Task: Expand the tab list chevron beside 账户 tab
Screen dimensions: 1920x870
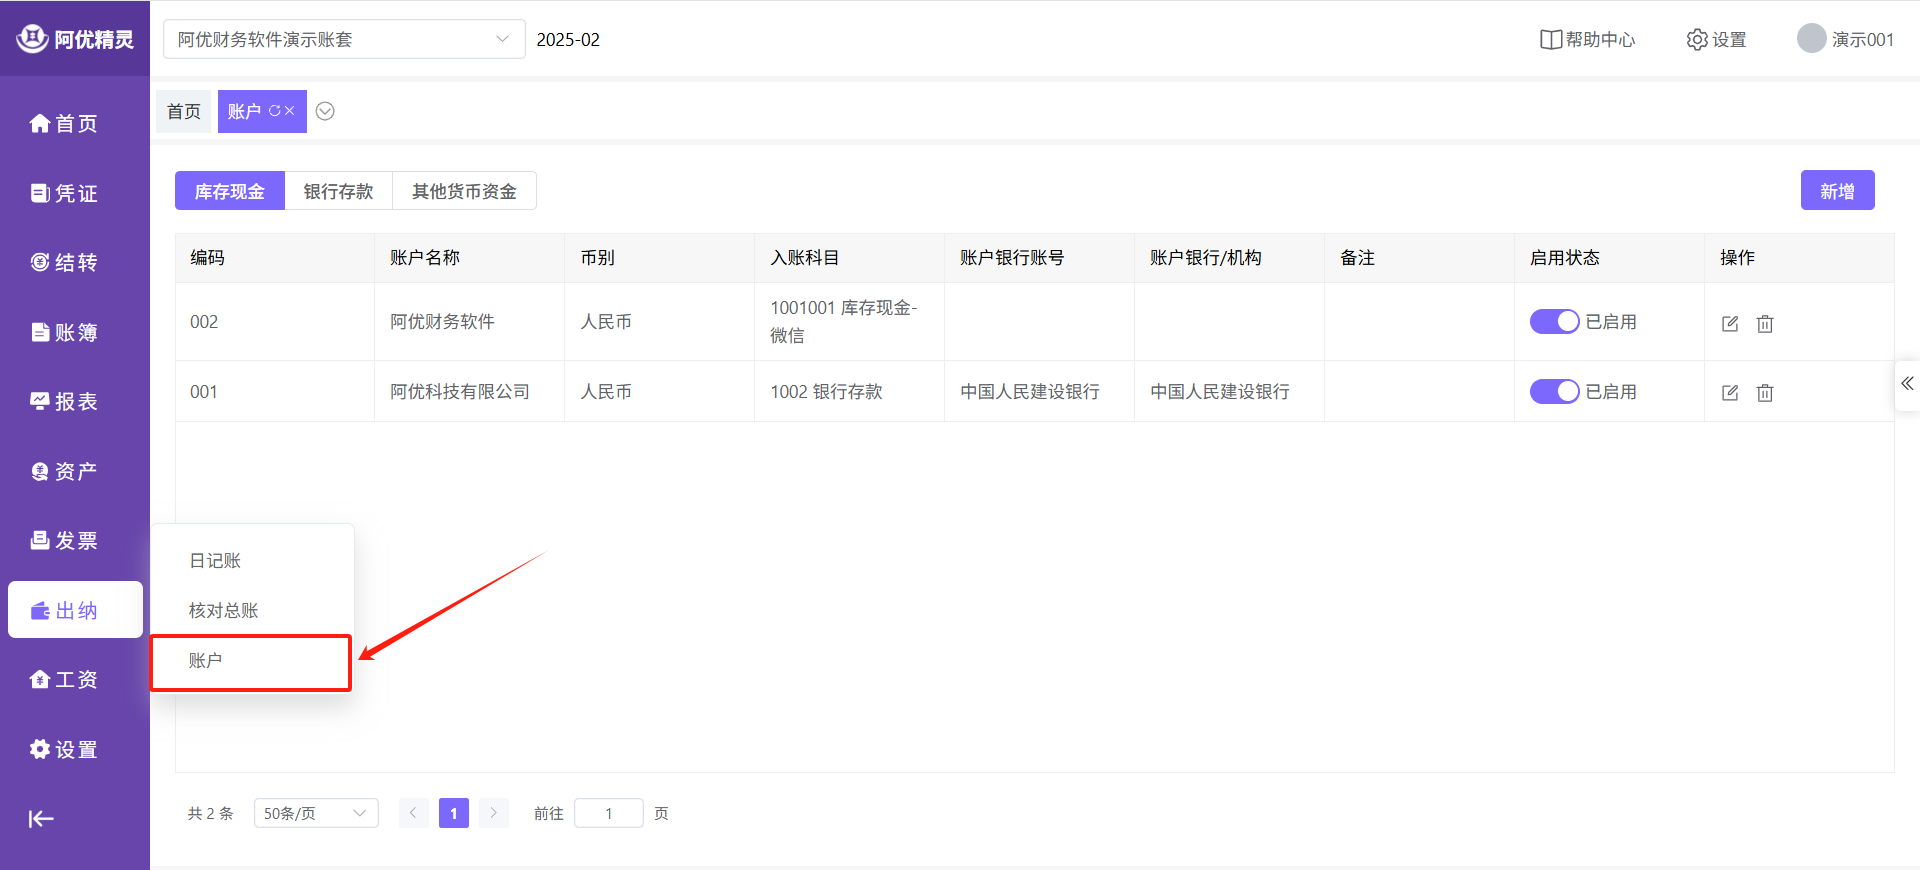Action: coord(325,111)
